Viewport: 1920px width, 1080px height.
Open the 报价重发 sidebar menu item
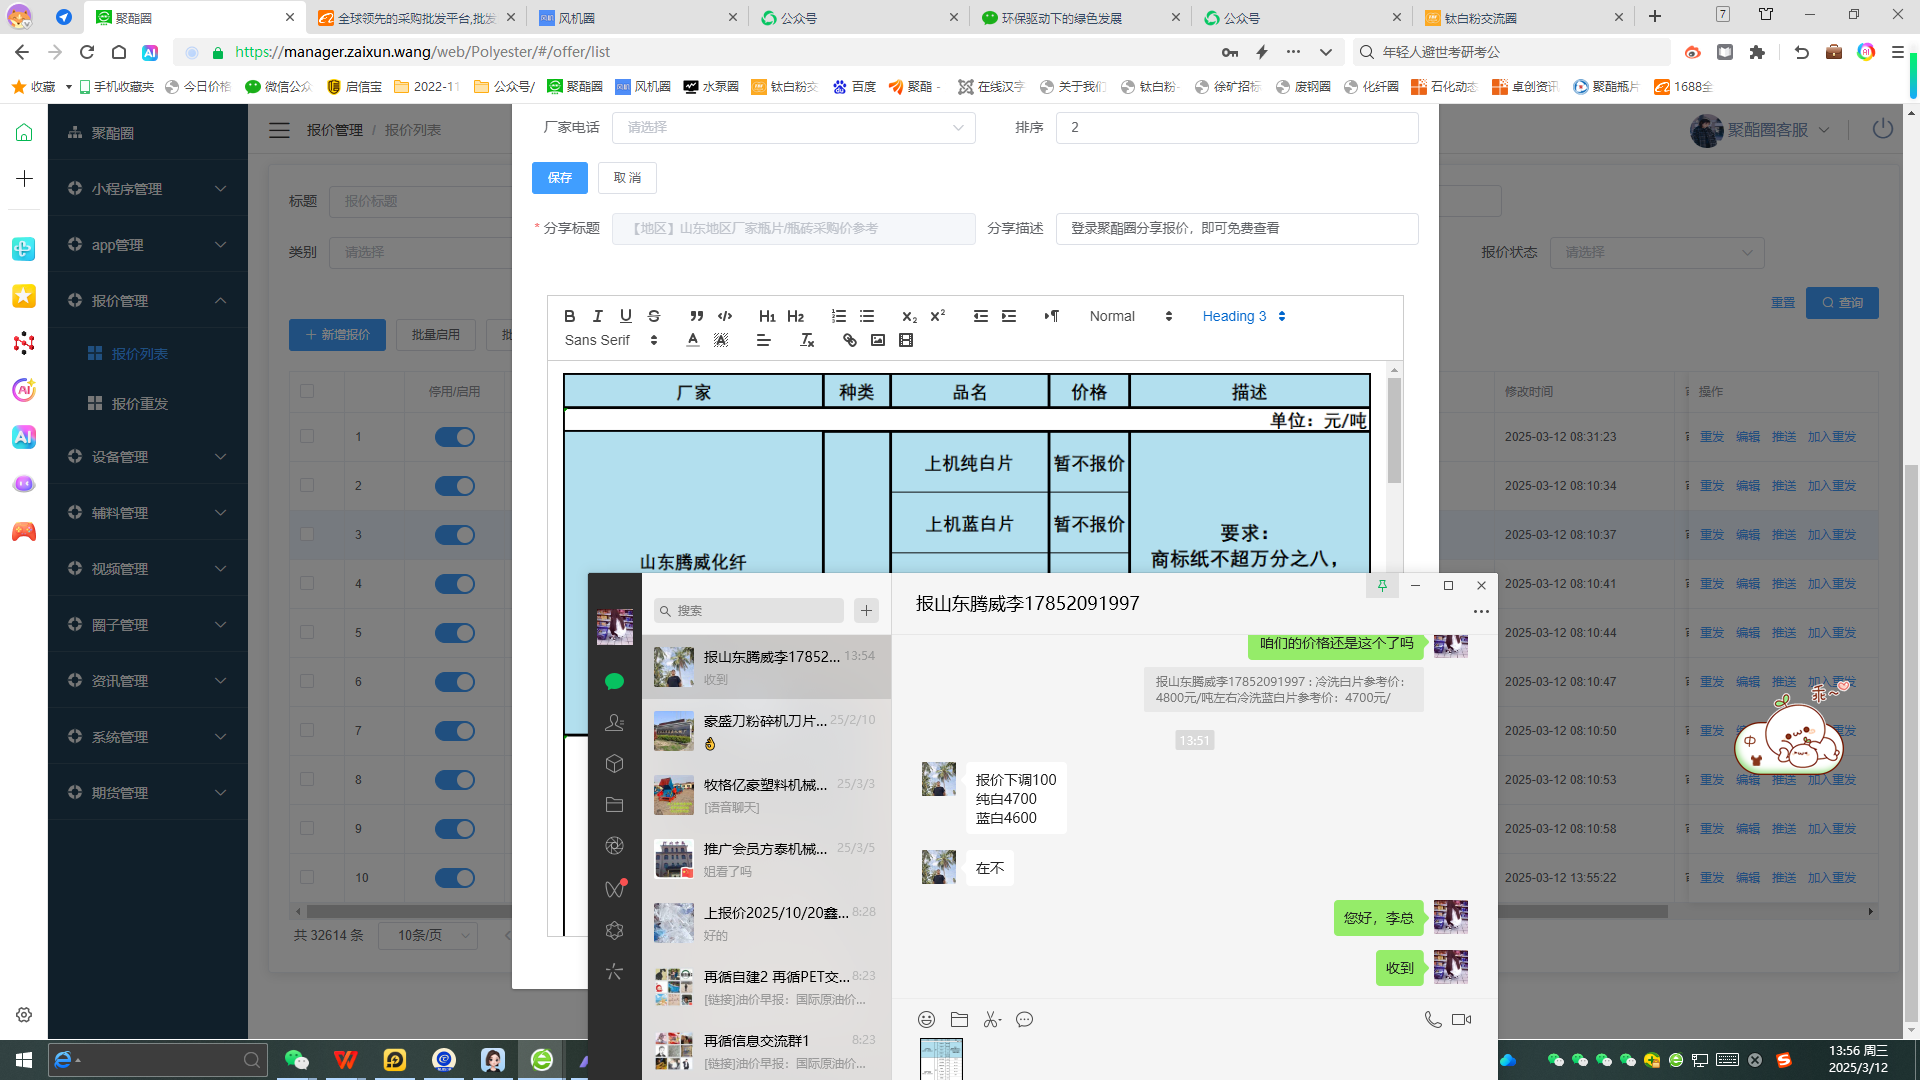coord(140,403)
